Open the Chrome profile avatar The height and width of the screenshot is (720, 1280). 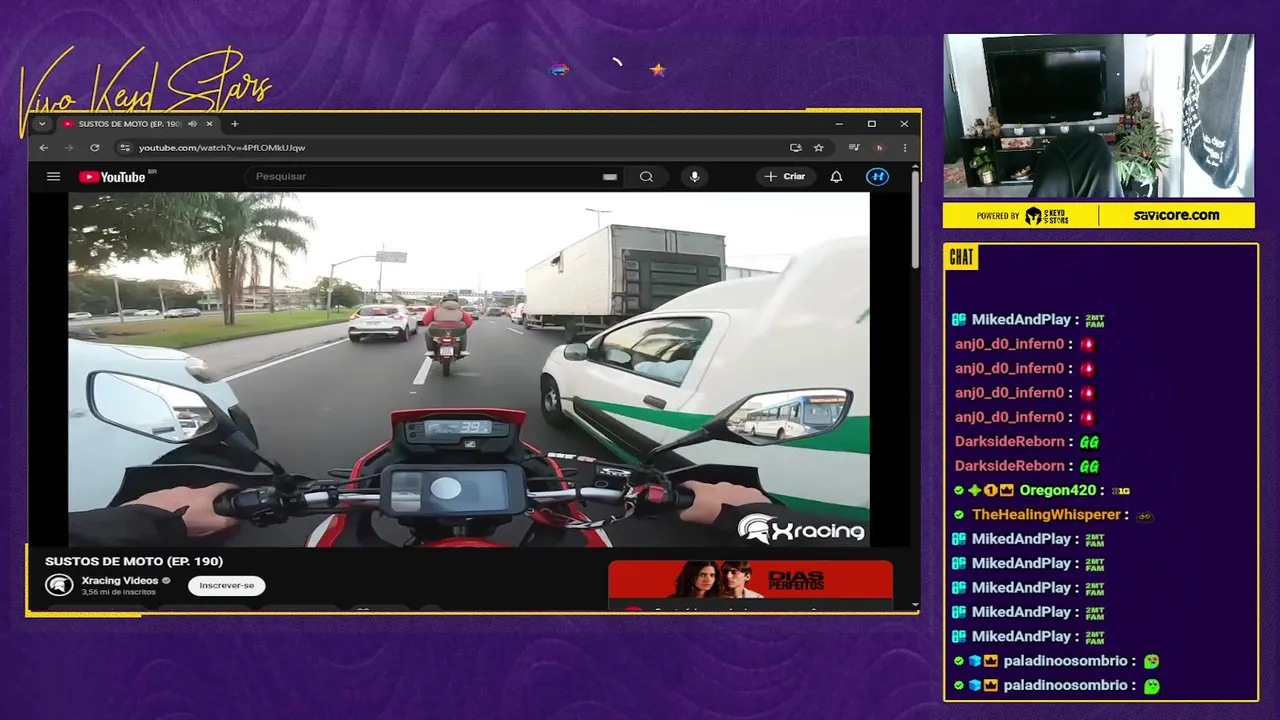click(879, 148)
